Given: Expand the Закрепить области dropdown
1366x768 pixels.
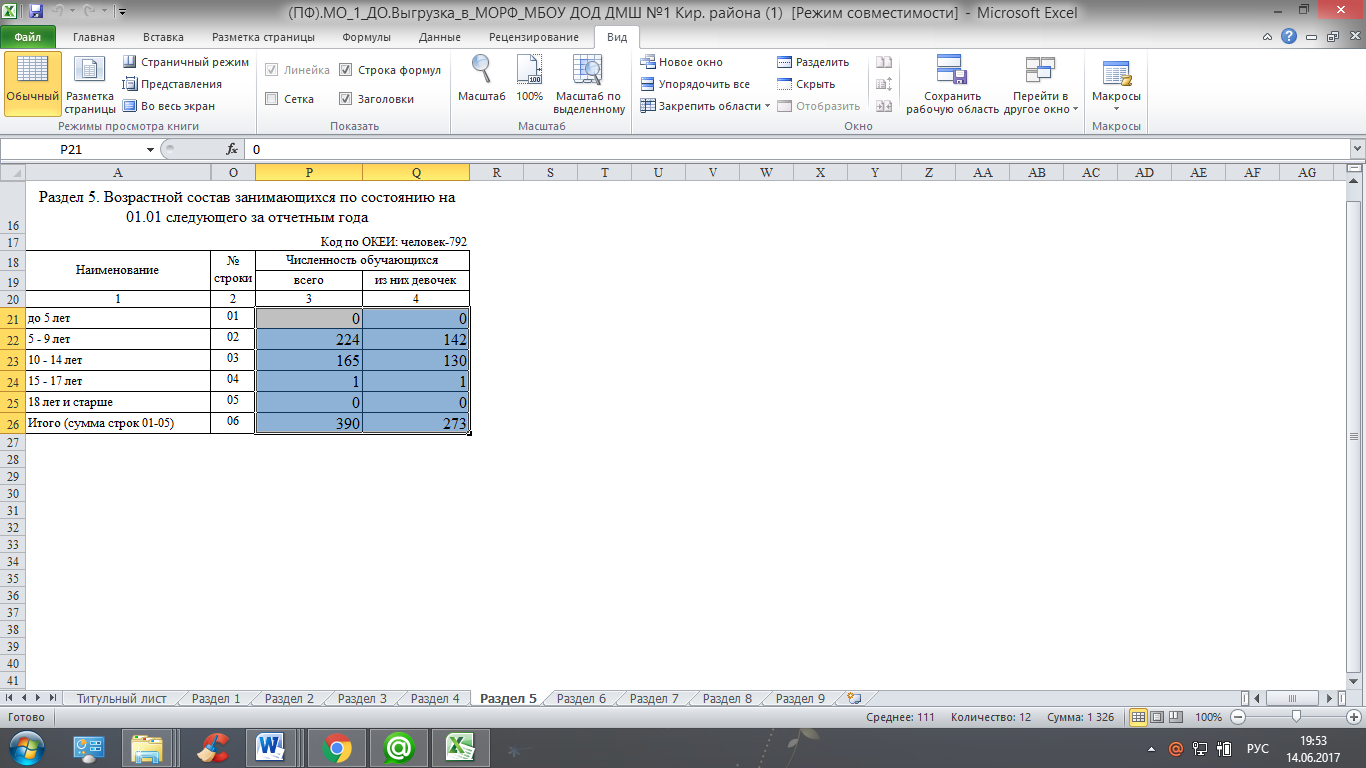Looking at the screenshot, I should tap(706, 106).
